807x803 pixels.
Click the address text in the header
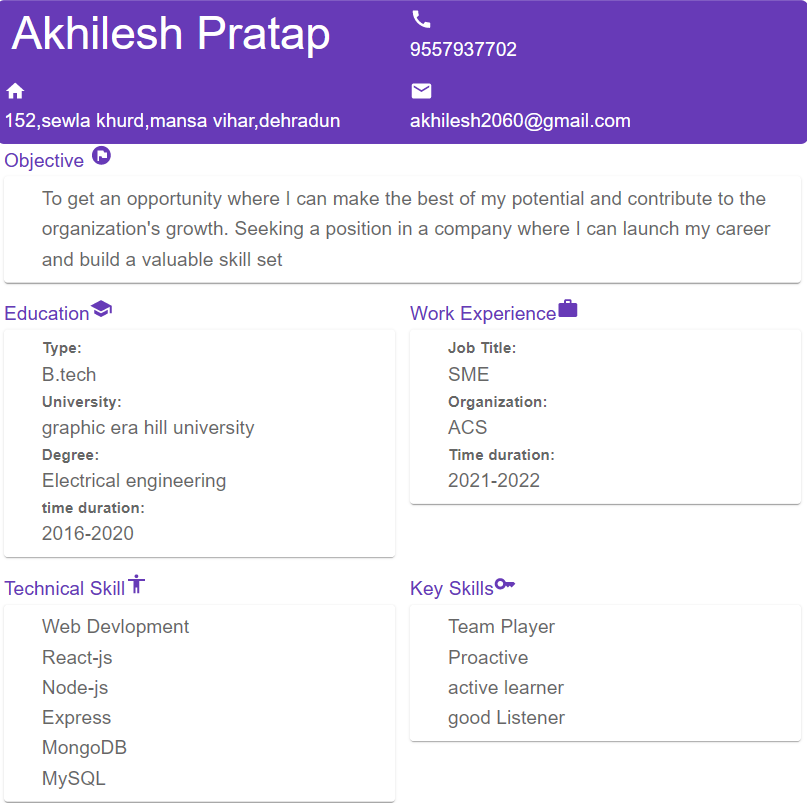(x=172, y=121)
